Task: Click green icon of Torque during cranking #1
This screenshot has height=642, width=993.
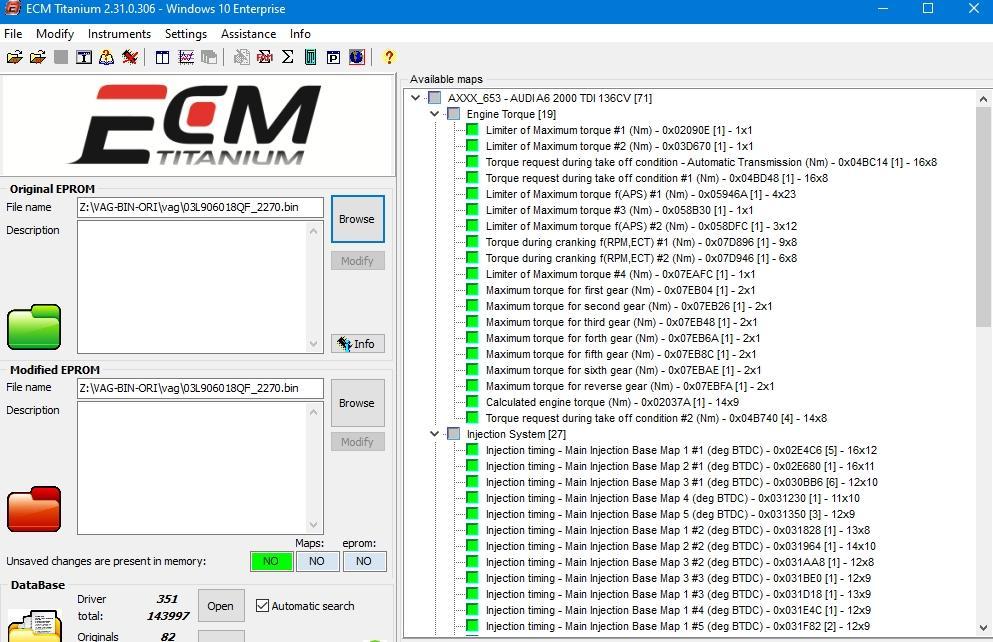Action: 472,241
